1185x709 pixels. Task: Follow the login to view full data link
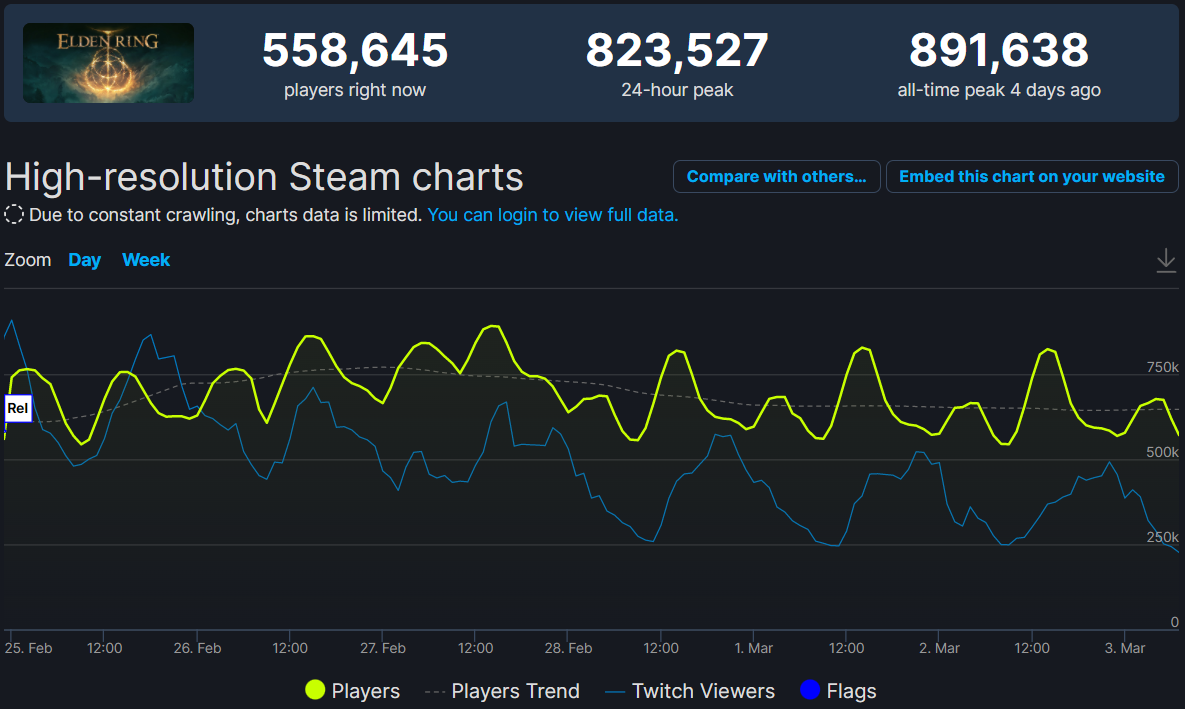(x=553, y=215)
